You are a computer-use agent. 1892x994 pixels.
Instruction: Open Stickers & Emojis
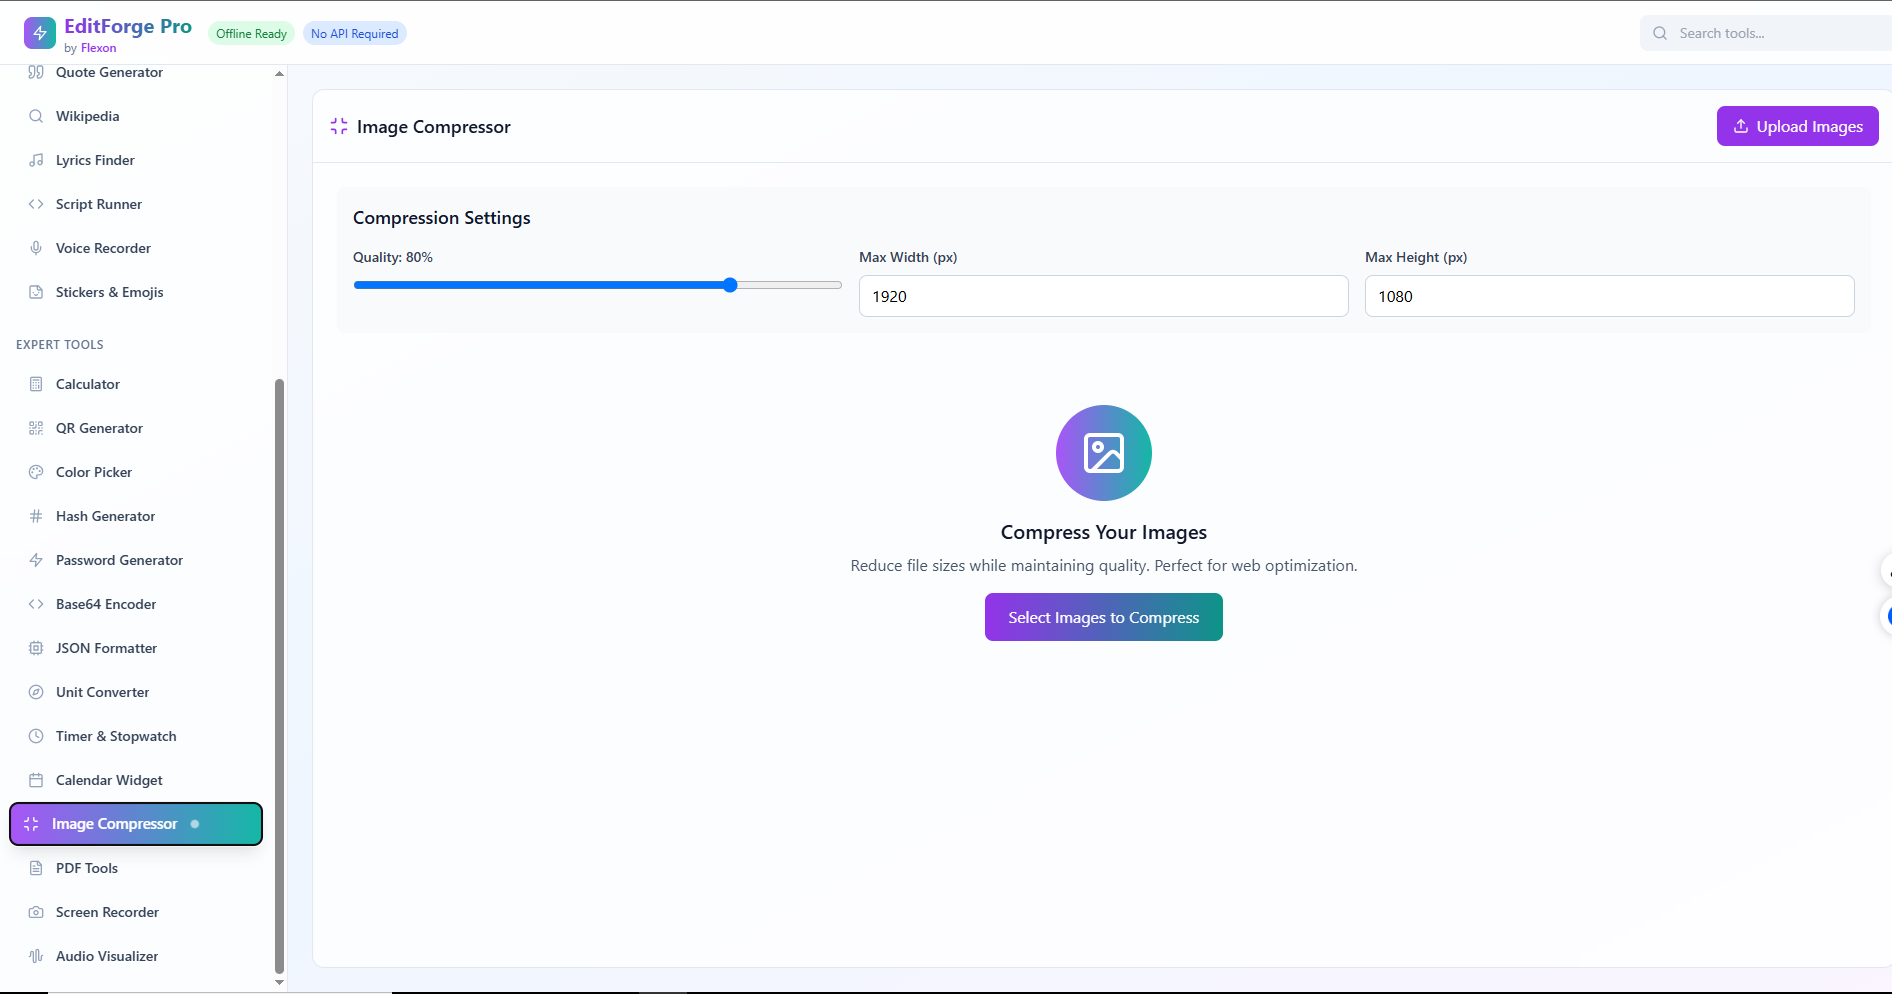(136, 292)
